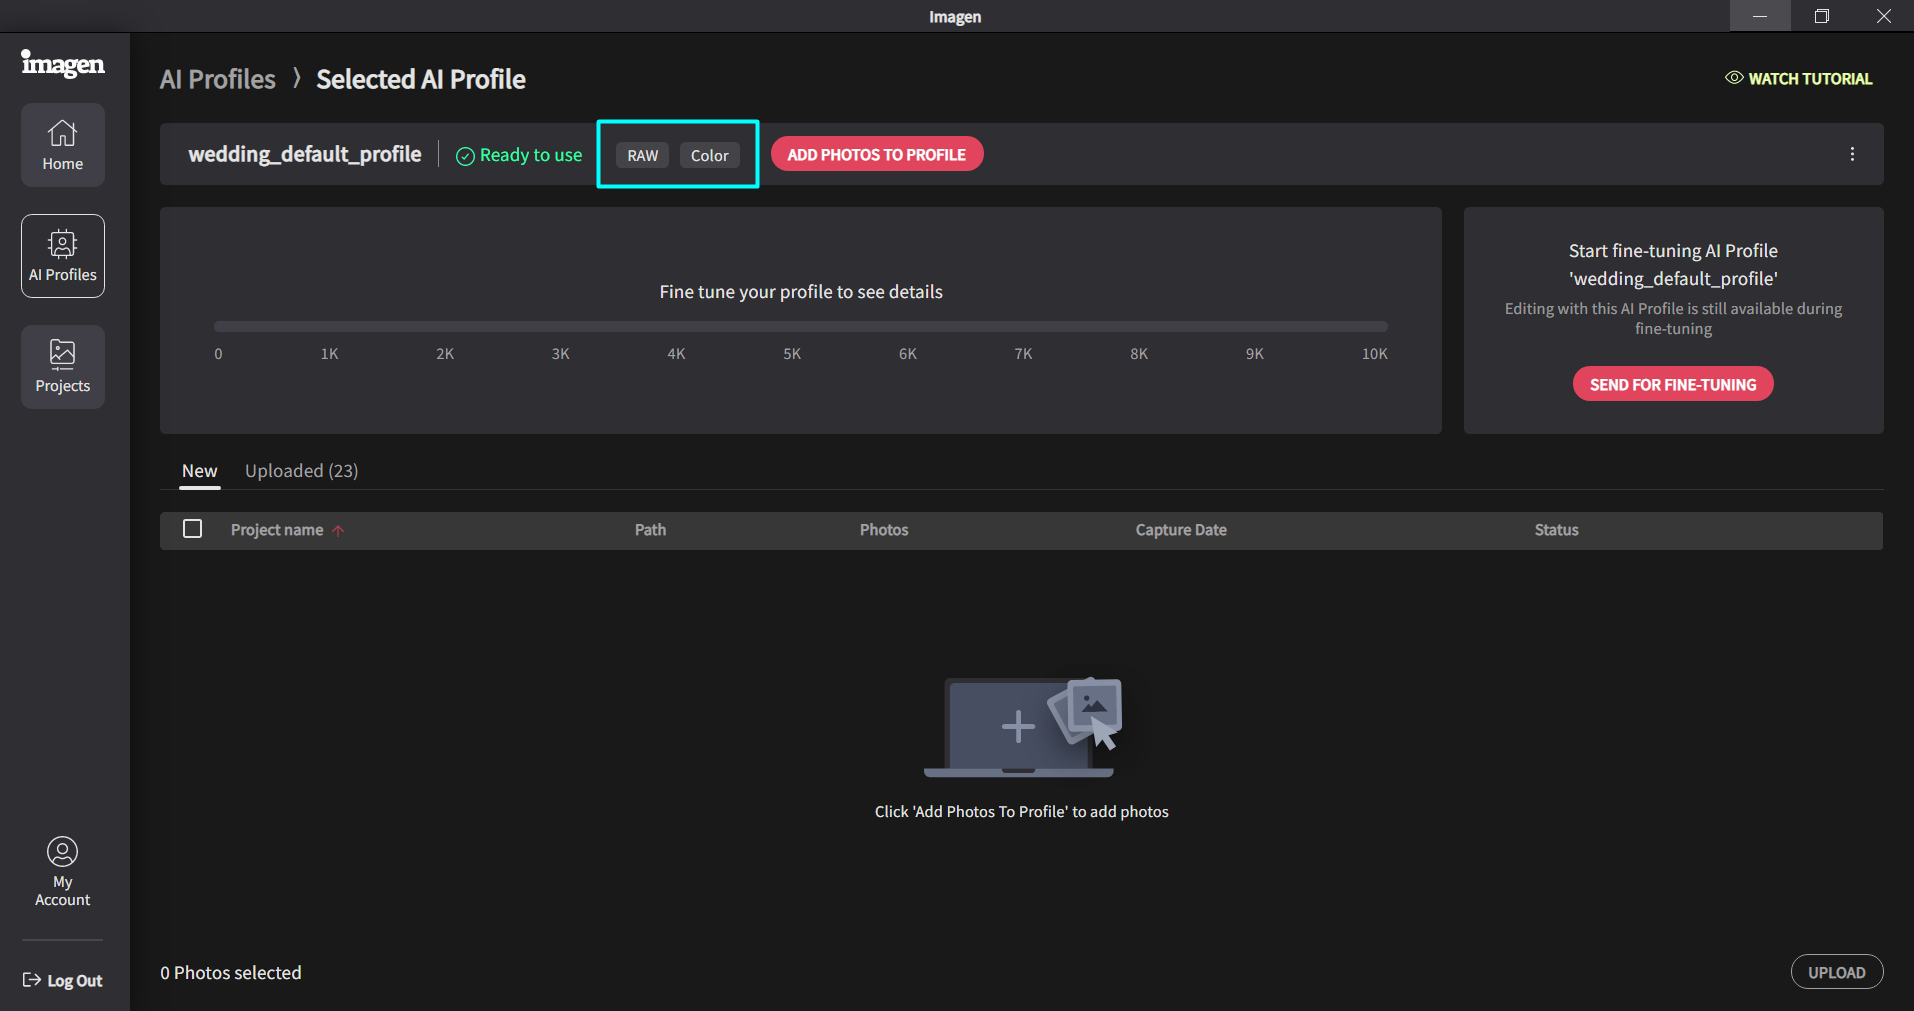Click the laptop add-photos illustration
The image size is (1914, 1011).
pos(1022,727)
